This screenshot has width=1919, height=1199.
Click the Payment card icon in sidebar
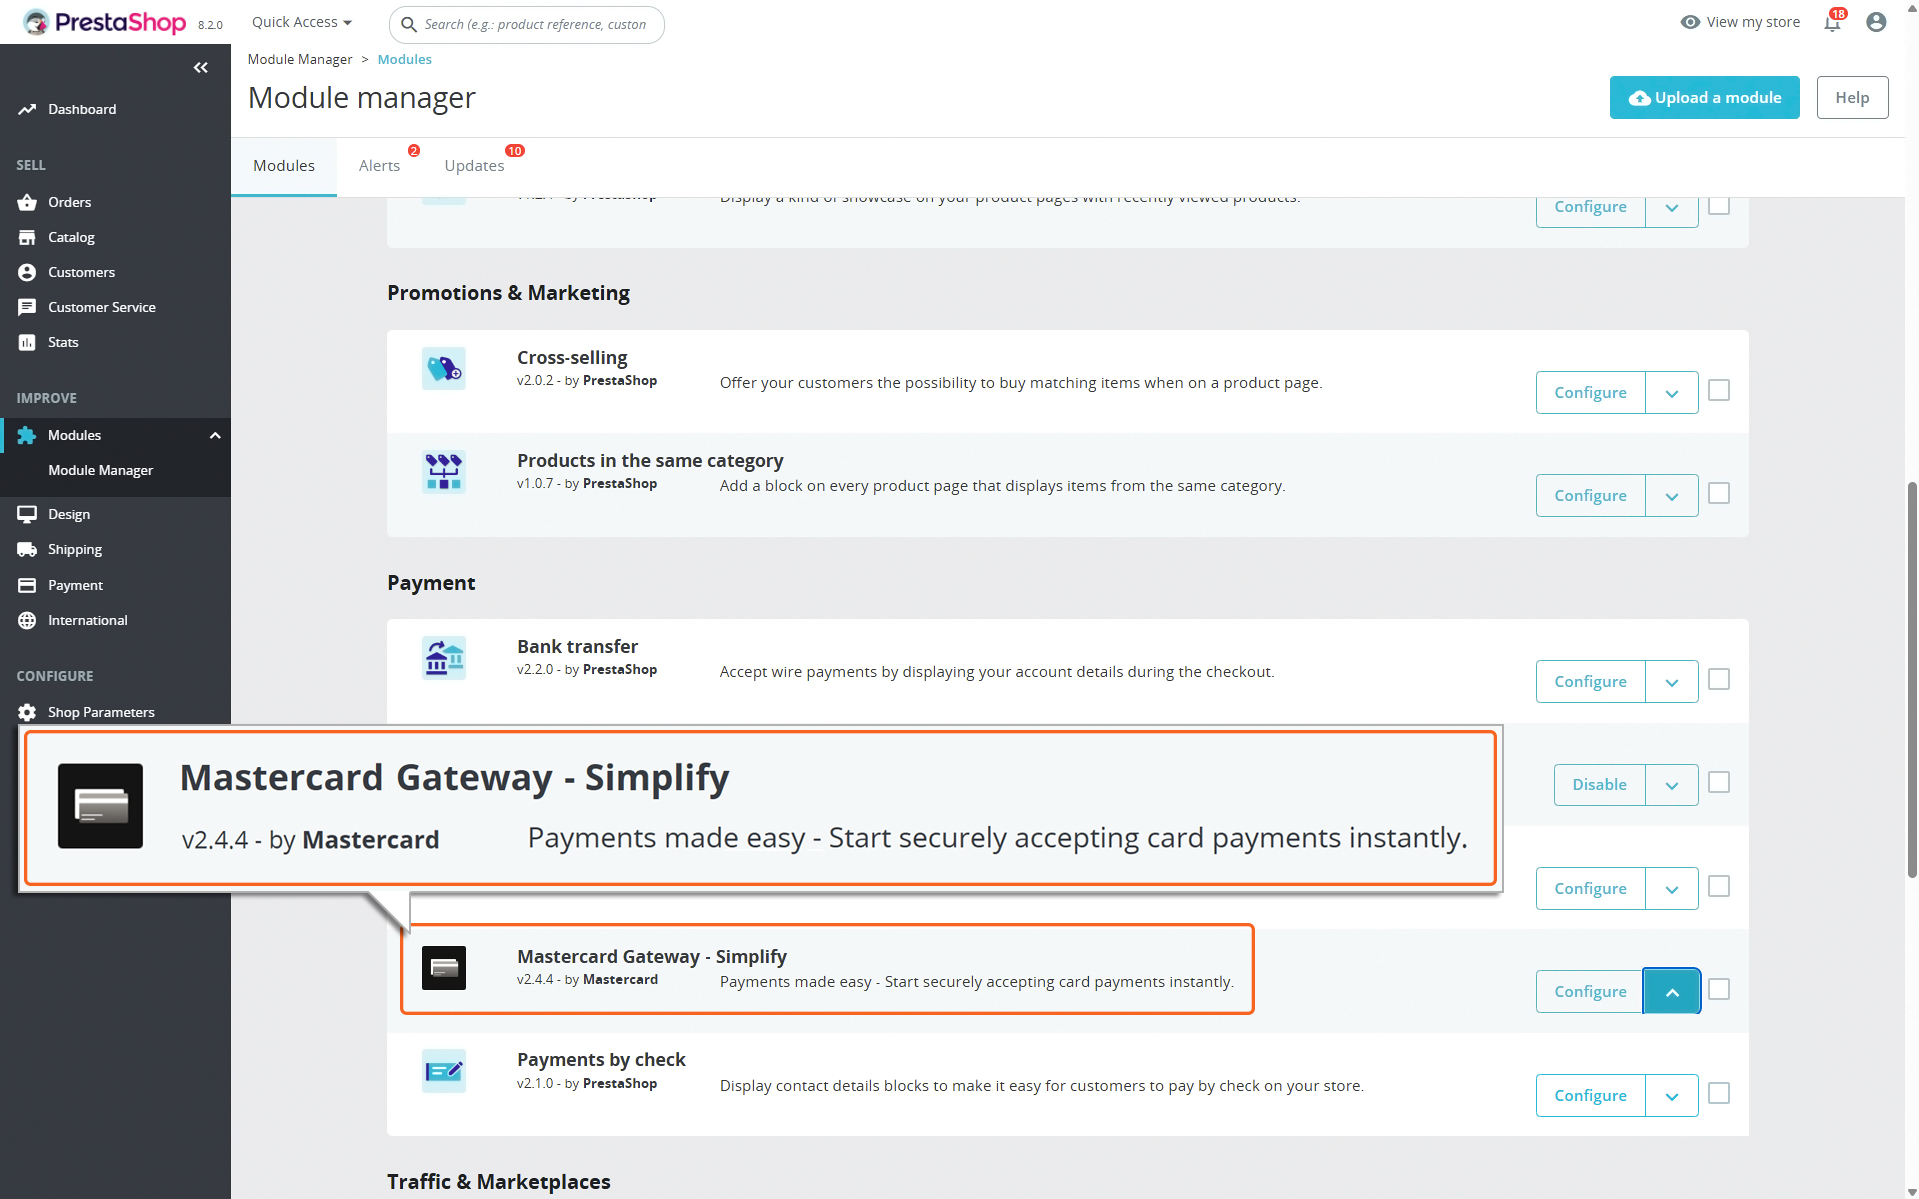pos(27,585)
